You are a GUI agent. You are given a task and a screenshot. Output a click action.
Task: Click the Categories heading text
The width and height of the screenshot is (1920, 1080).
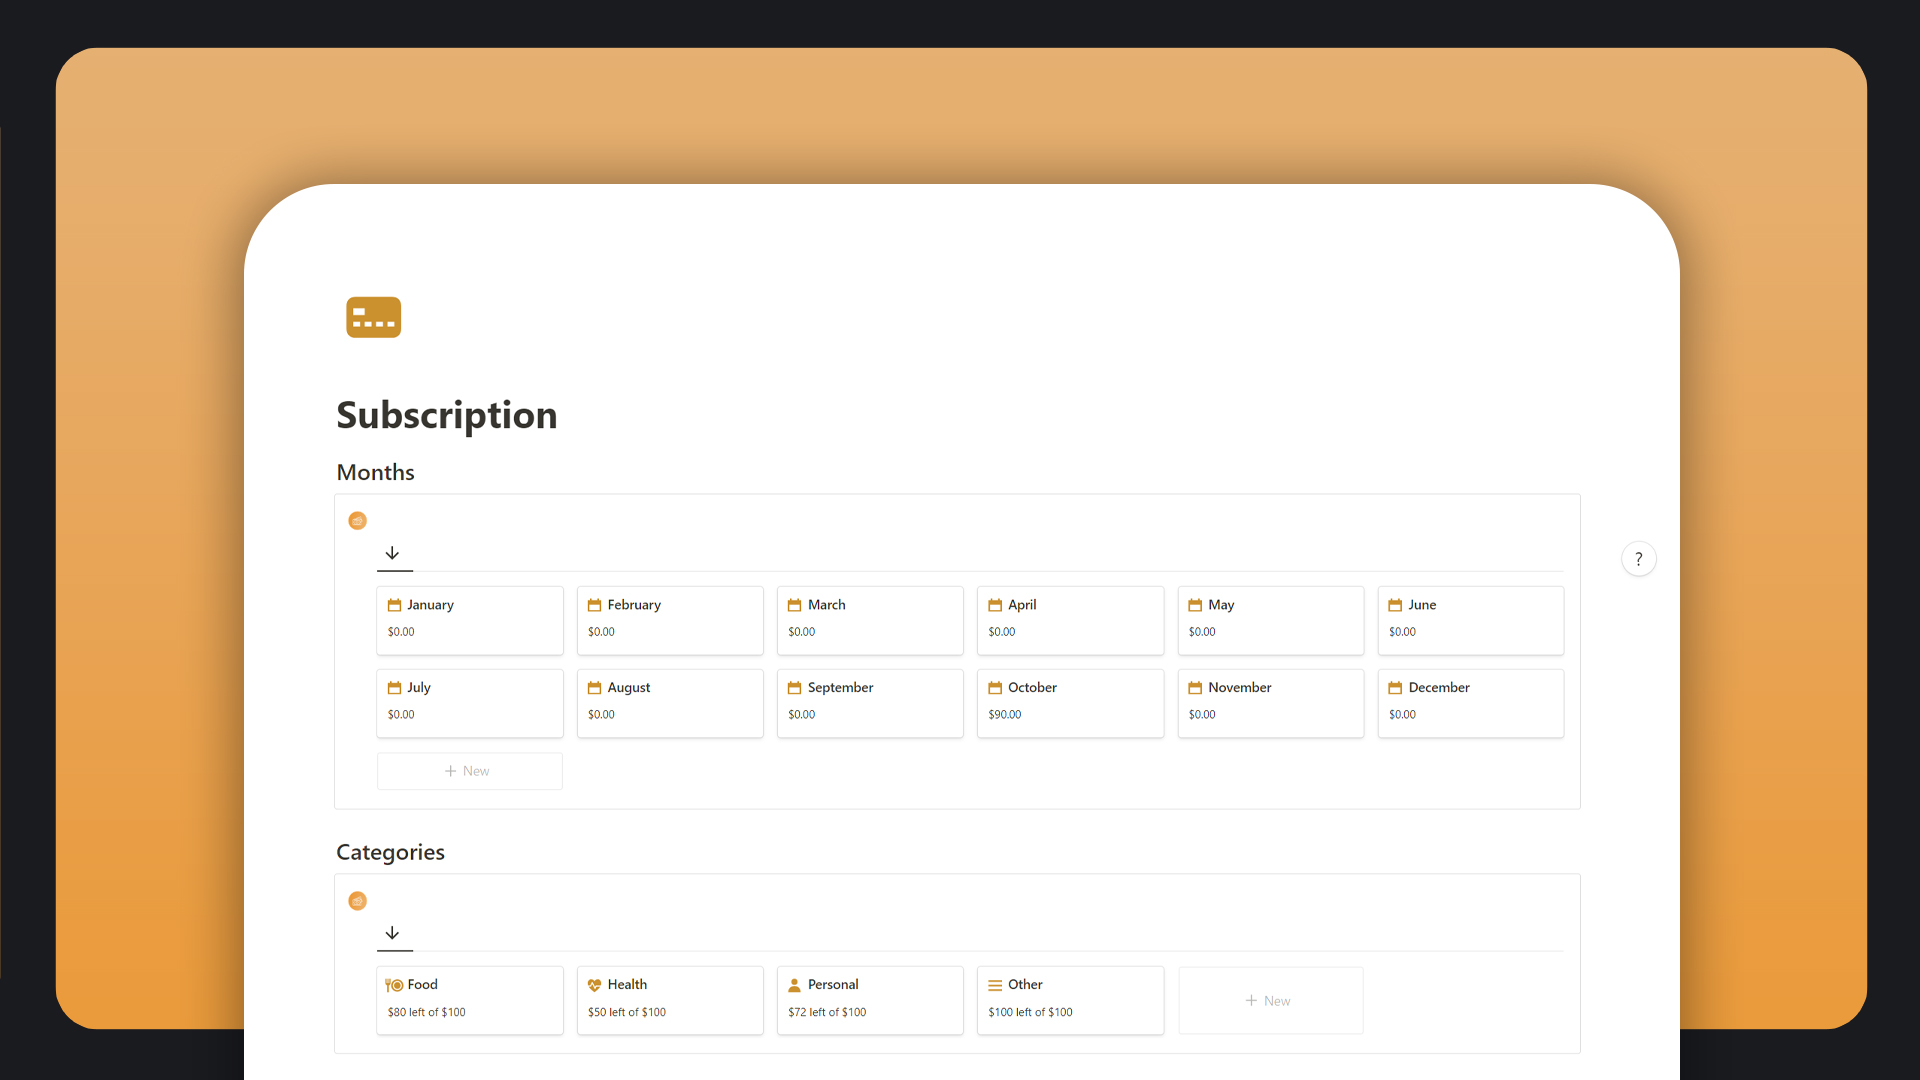click(x=390, y=852)
